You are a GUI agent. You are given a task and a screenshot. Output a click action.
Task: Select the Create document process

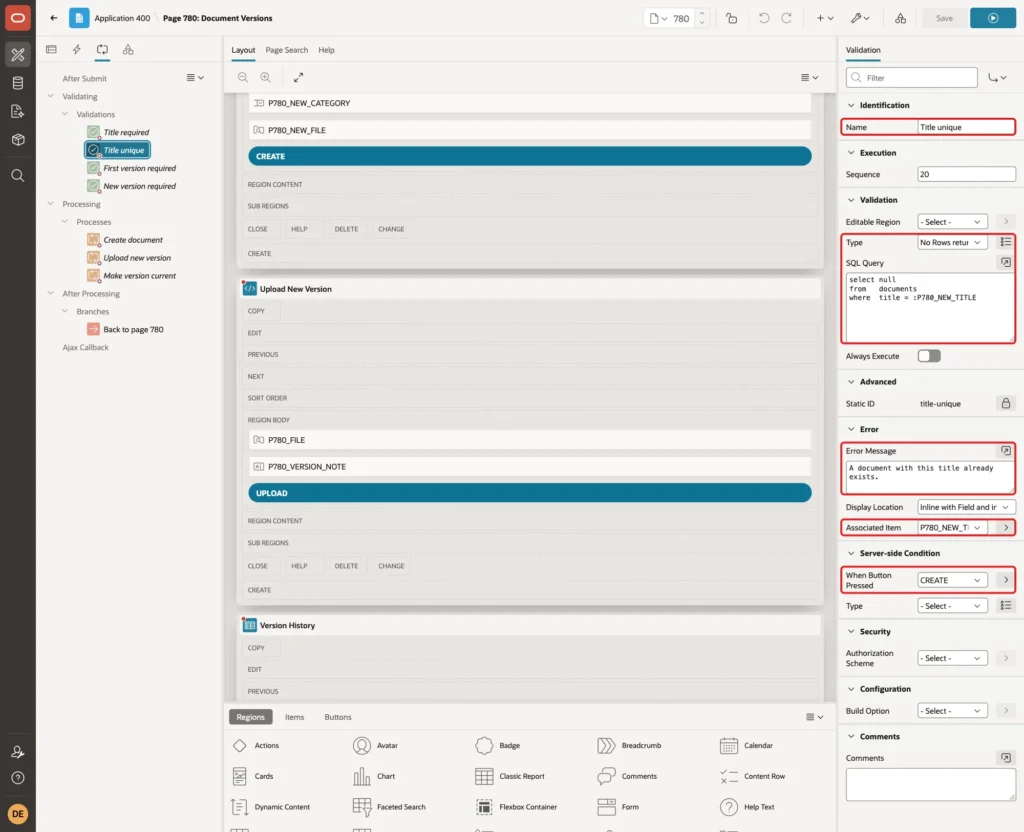click(133, 240)
